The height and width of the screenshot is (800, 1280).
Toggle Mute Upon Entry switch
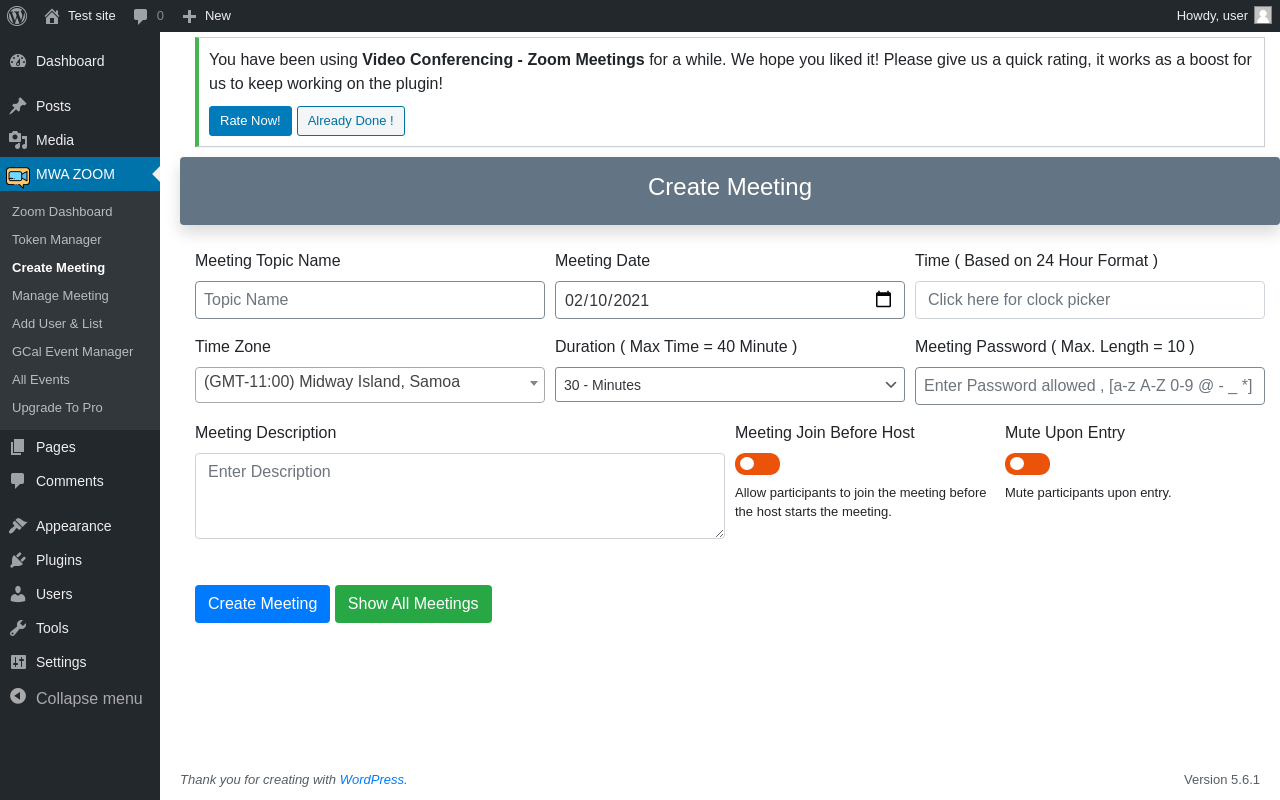[x=1027, y=464]
